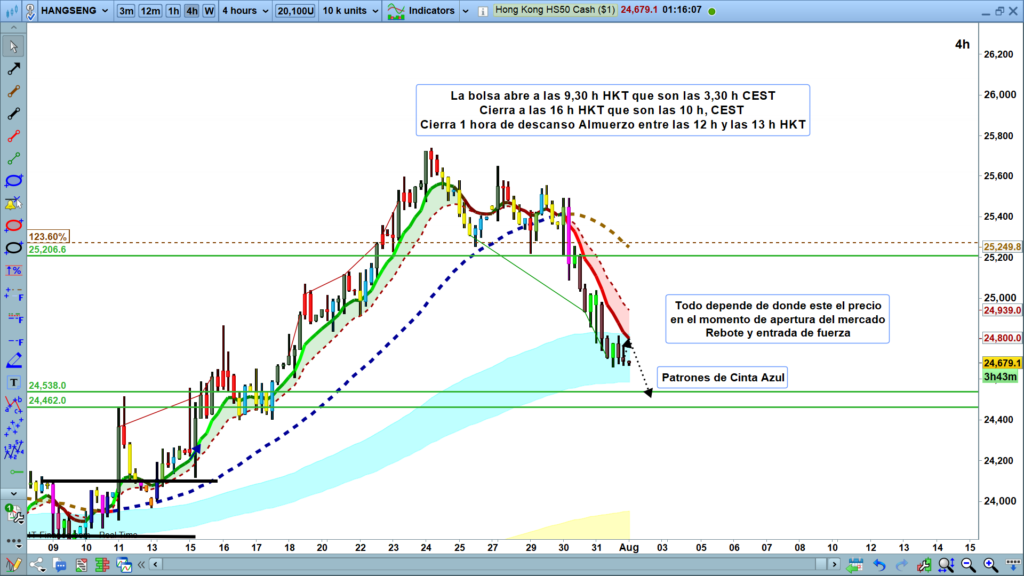This screenshot has width=1024, height=576.
Task: Select the Fibonacci percentage retracement tool
Action: [x=14, y=271]
